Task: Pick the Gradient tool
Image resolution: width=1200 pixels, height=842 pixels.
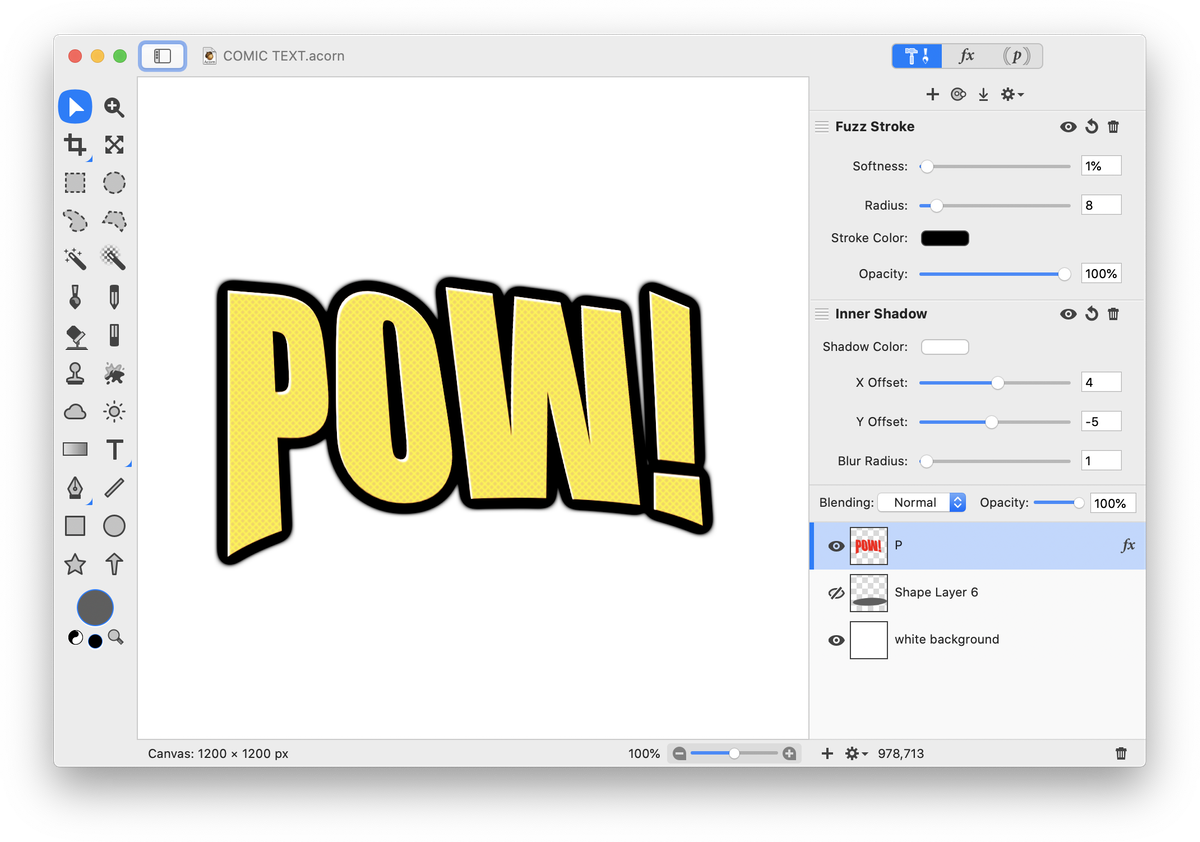Action: coord(75,450)
